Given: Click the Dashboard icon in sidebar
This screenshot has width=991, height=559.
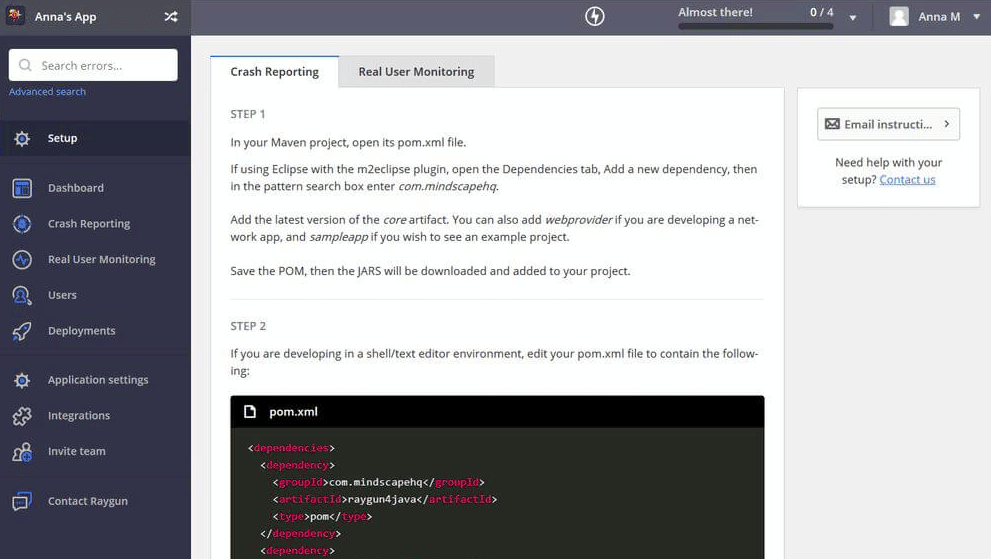Looking at the screenshot, I should (x=22, y=188).
